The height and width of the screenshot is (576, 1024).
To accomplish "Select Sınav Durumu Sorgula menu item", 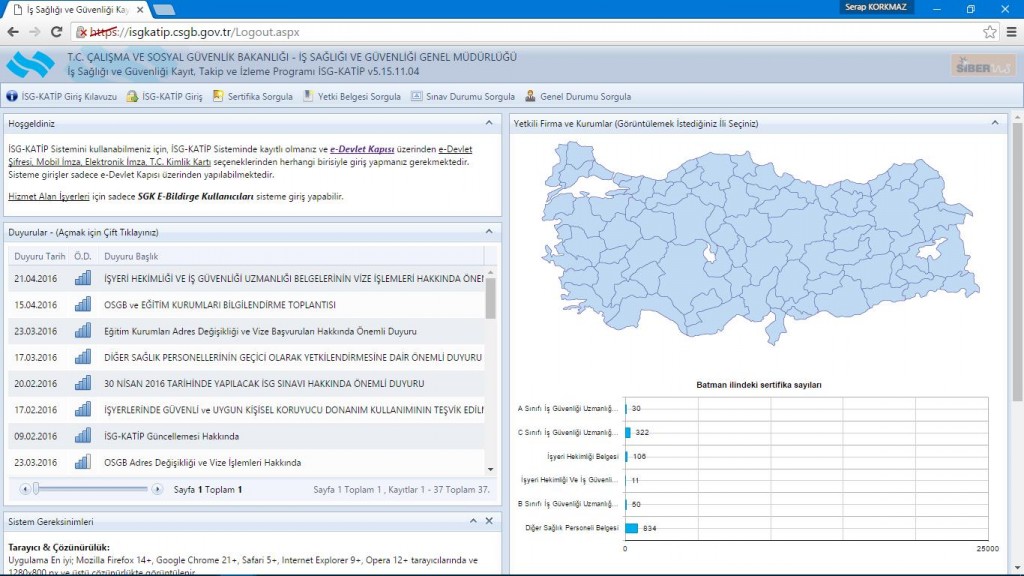I will coord(462,96).
